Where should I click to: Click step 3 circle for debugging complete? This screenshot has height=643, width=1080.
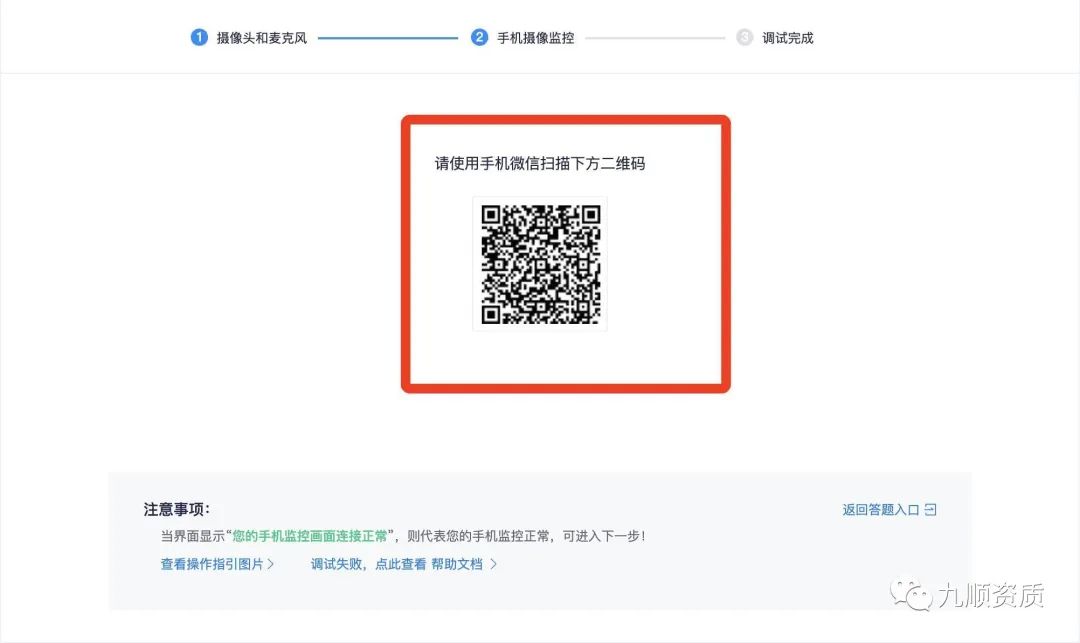click(x=745, y=37)
